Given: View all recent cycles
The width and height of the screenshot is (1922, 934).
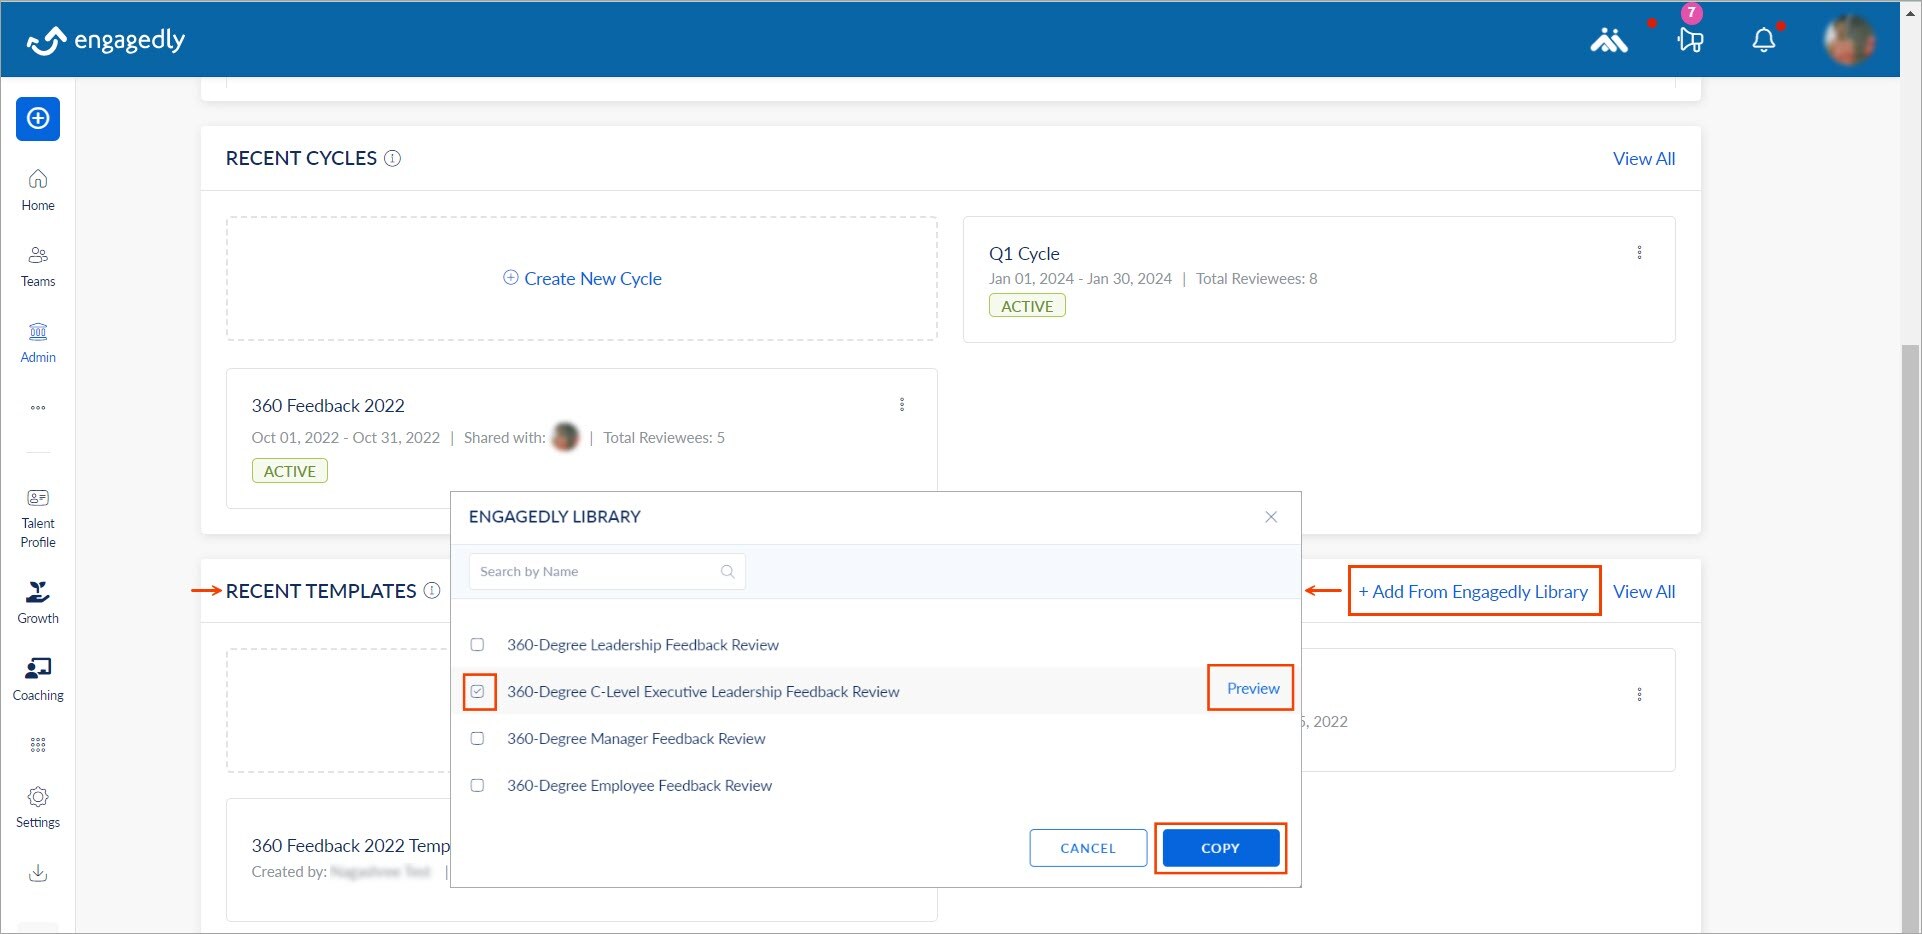Looking at the screenshot, I should click(x=1644, y=159).
